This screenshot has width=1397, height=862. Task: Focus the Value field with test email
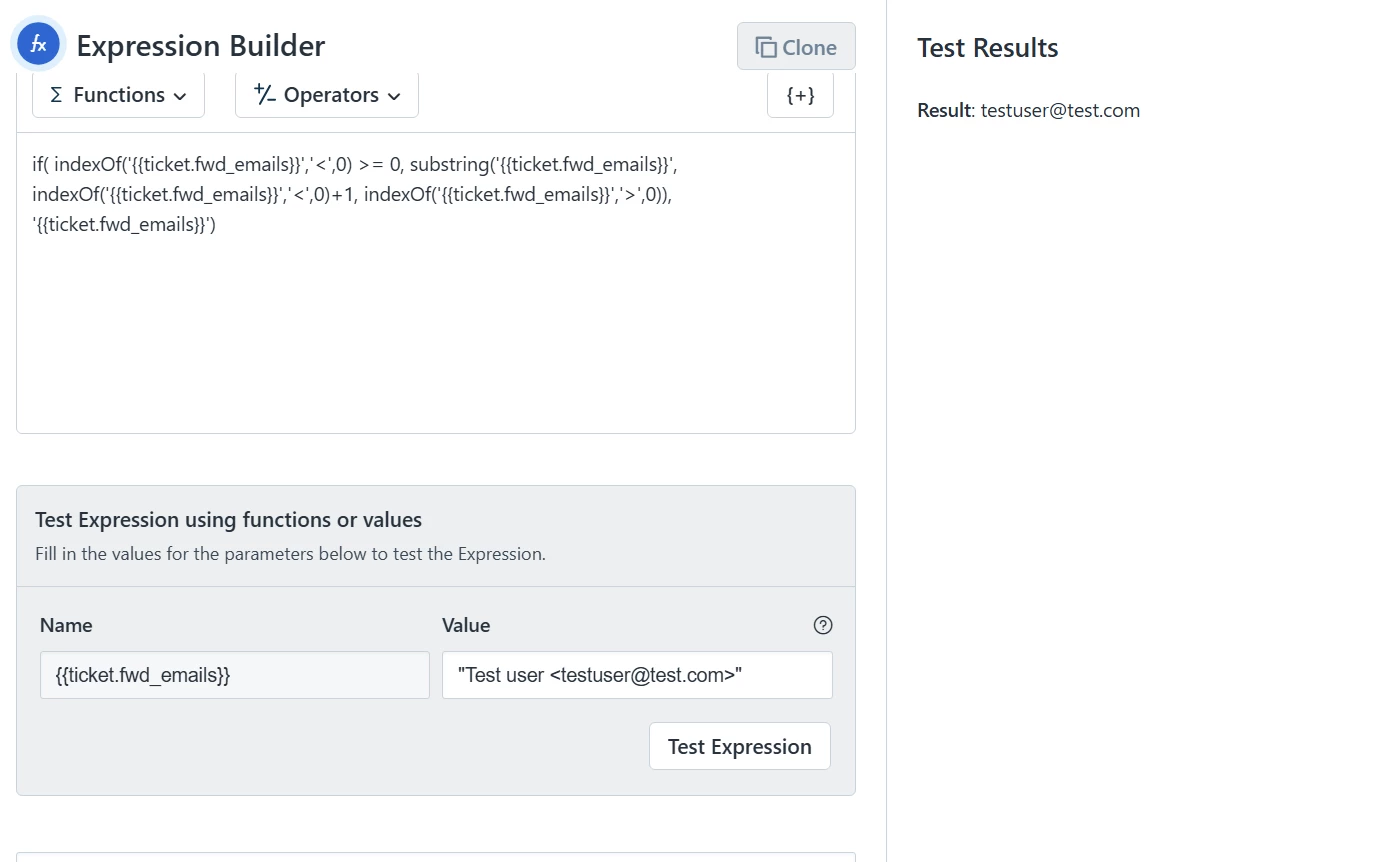tap(637, 675)
